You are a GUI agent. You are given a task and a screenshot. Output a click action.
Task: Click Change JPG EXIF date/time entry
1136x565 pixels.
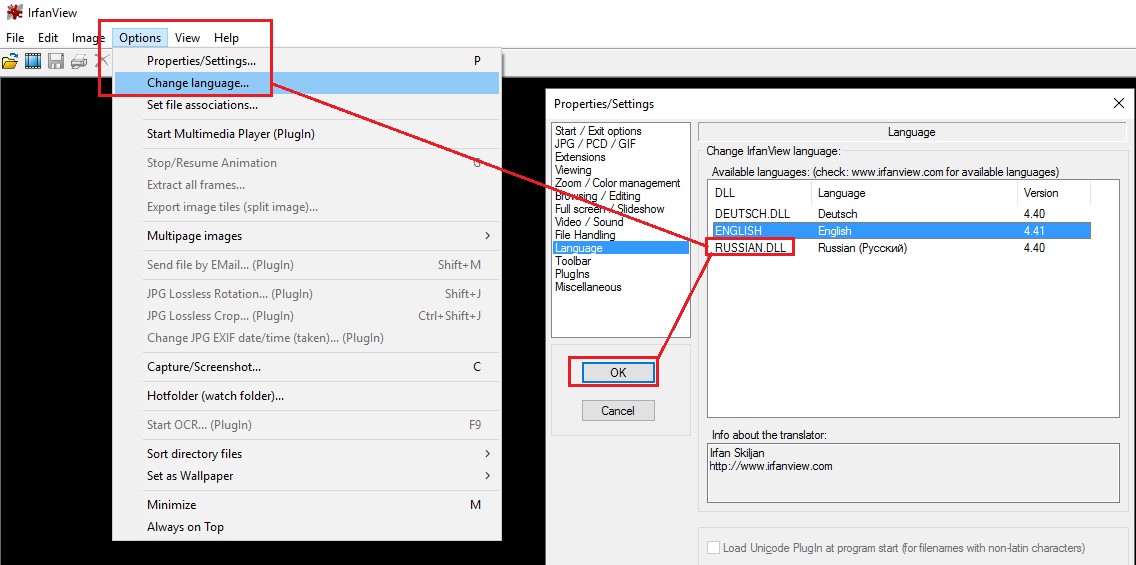[x=306, y=338]
